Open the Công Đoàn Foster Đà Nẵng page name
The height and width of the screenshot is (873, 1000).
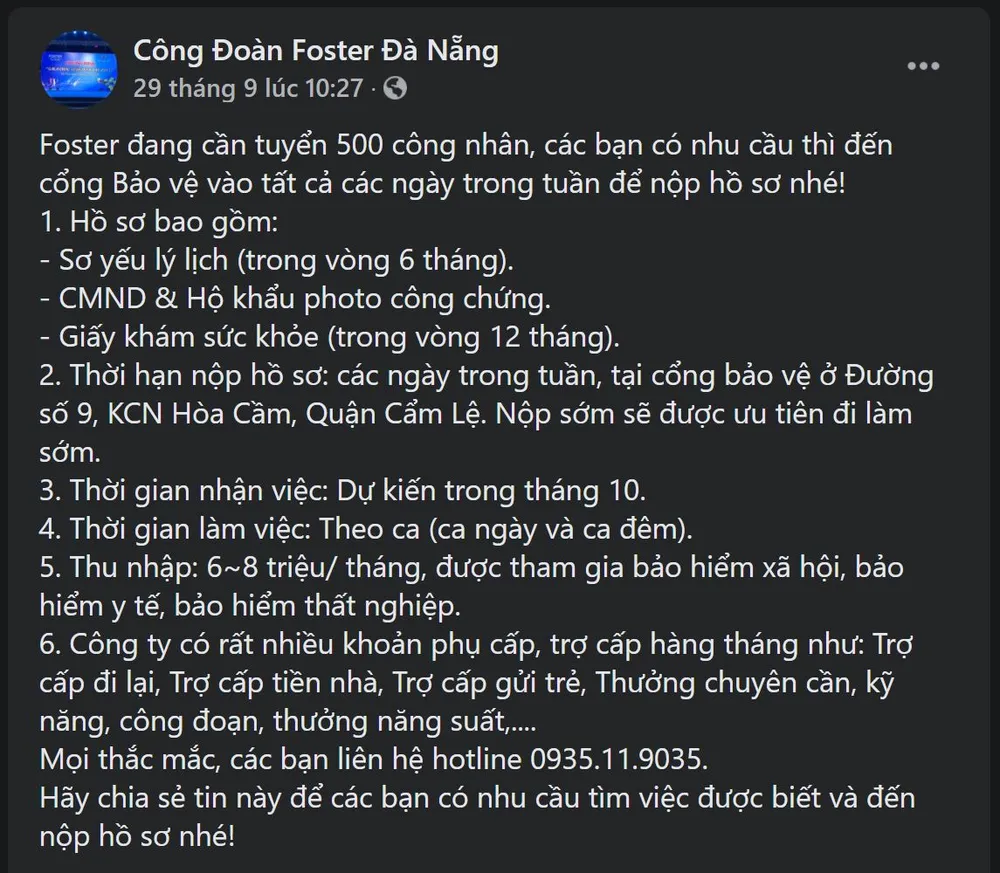tap(316, 50)
